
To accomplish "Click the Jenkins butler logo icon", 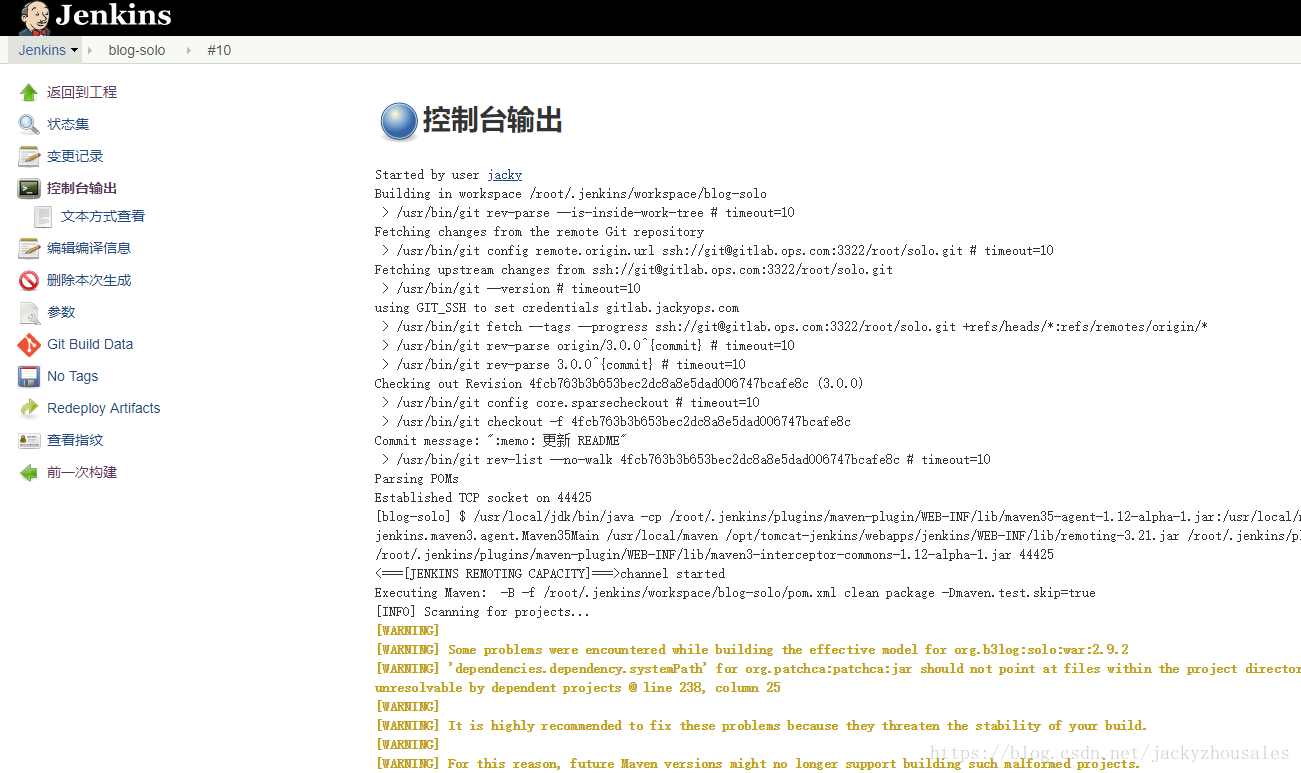I will point(34,17).
